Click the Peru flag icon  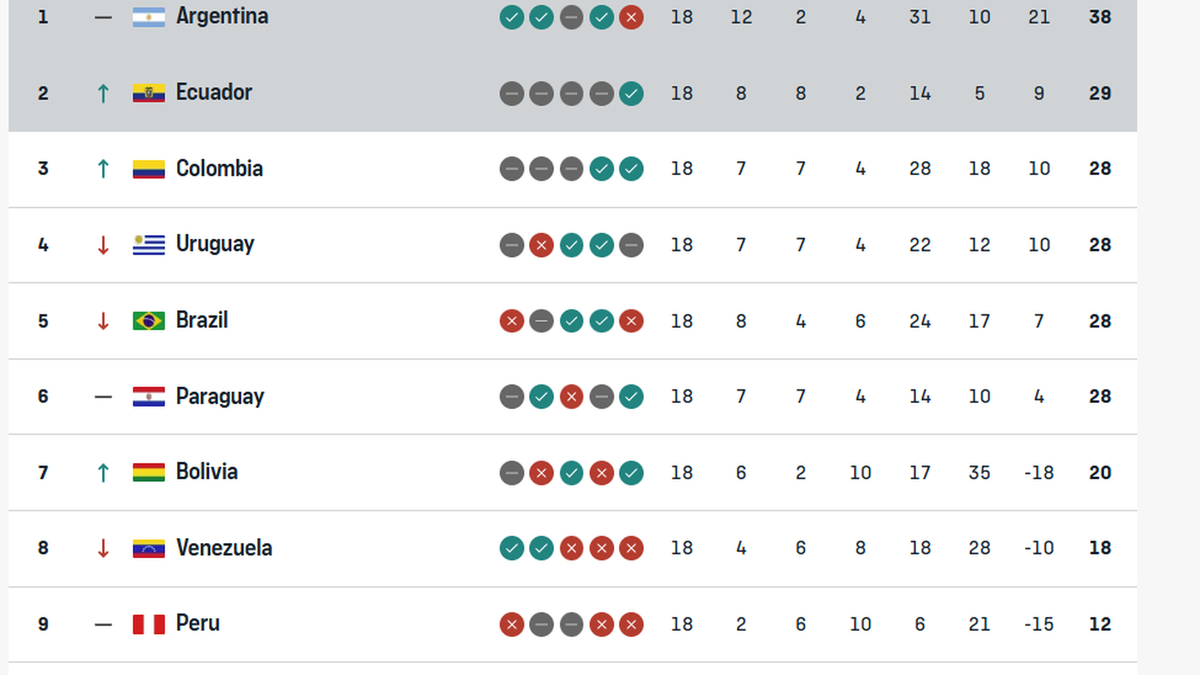(x=148, y=624)
